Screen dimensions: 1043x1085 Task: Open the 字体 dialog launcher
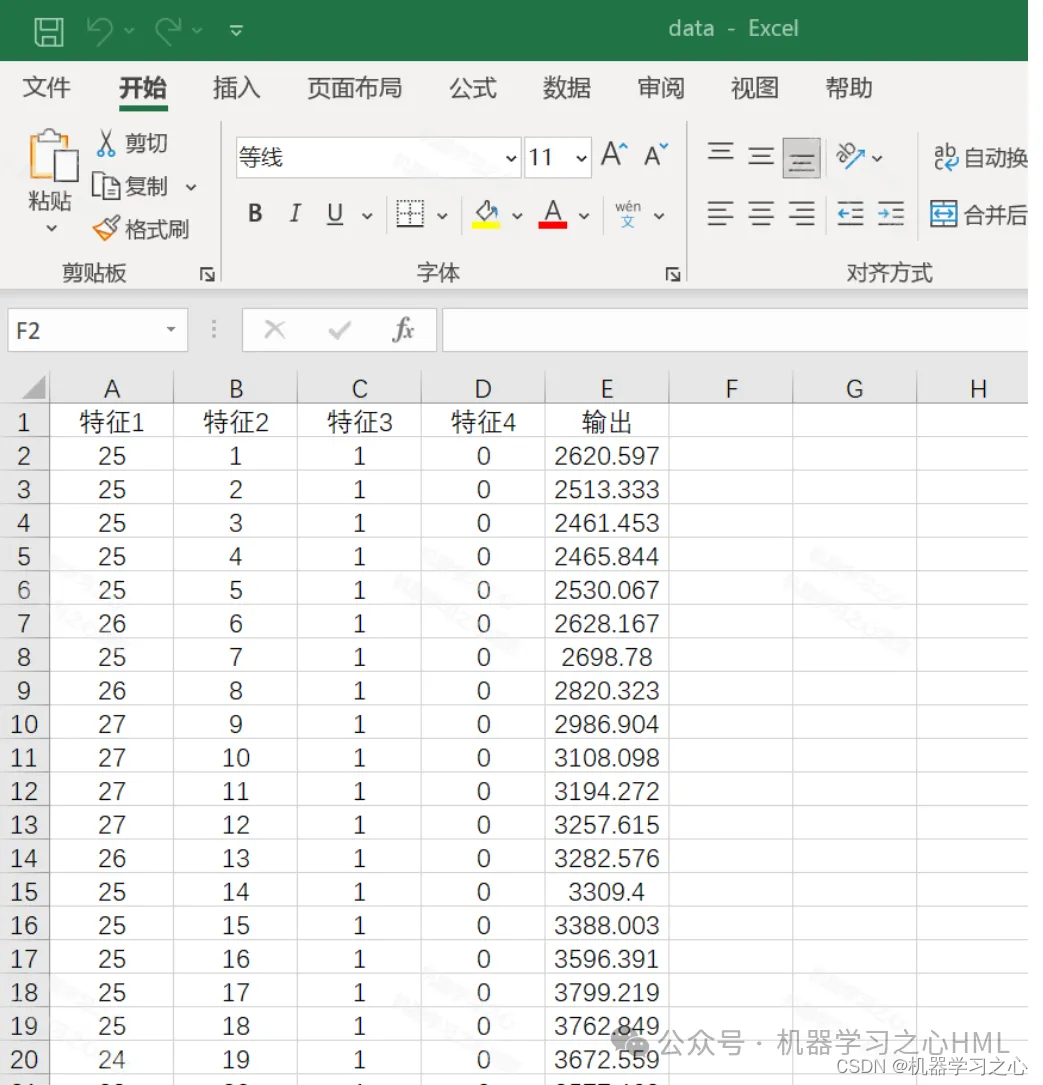tap(673, 275)
